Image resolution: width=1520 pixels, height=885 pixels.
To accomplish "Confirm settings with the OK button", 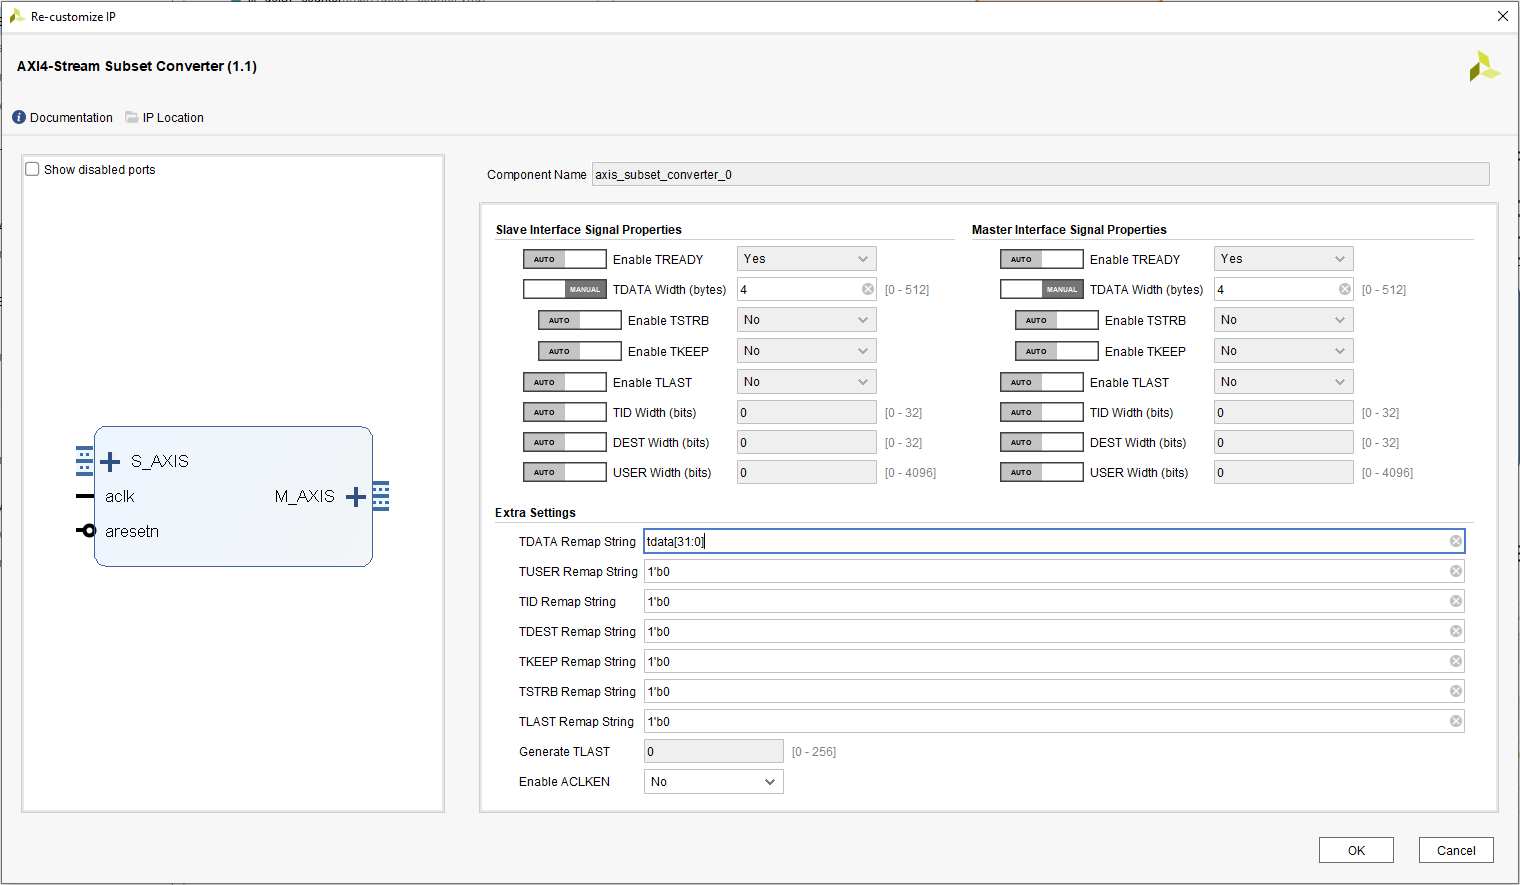I will [x=1356, y=849].
